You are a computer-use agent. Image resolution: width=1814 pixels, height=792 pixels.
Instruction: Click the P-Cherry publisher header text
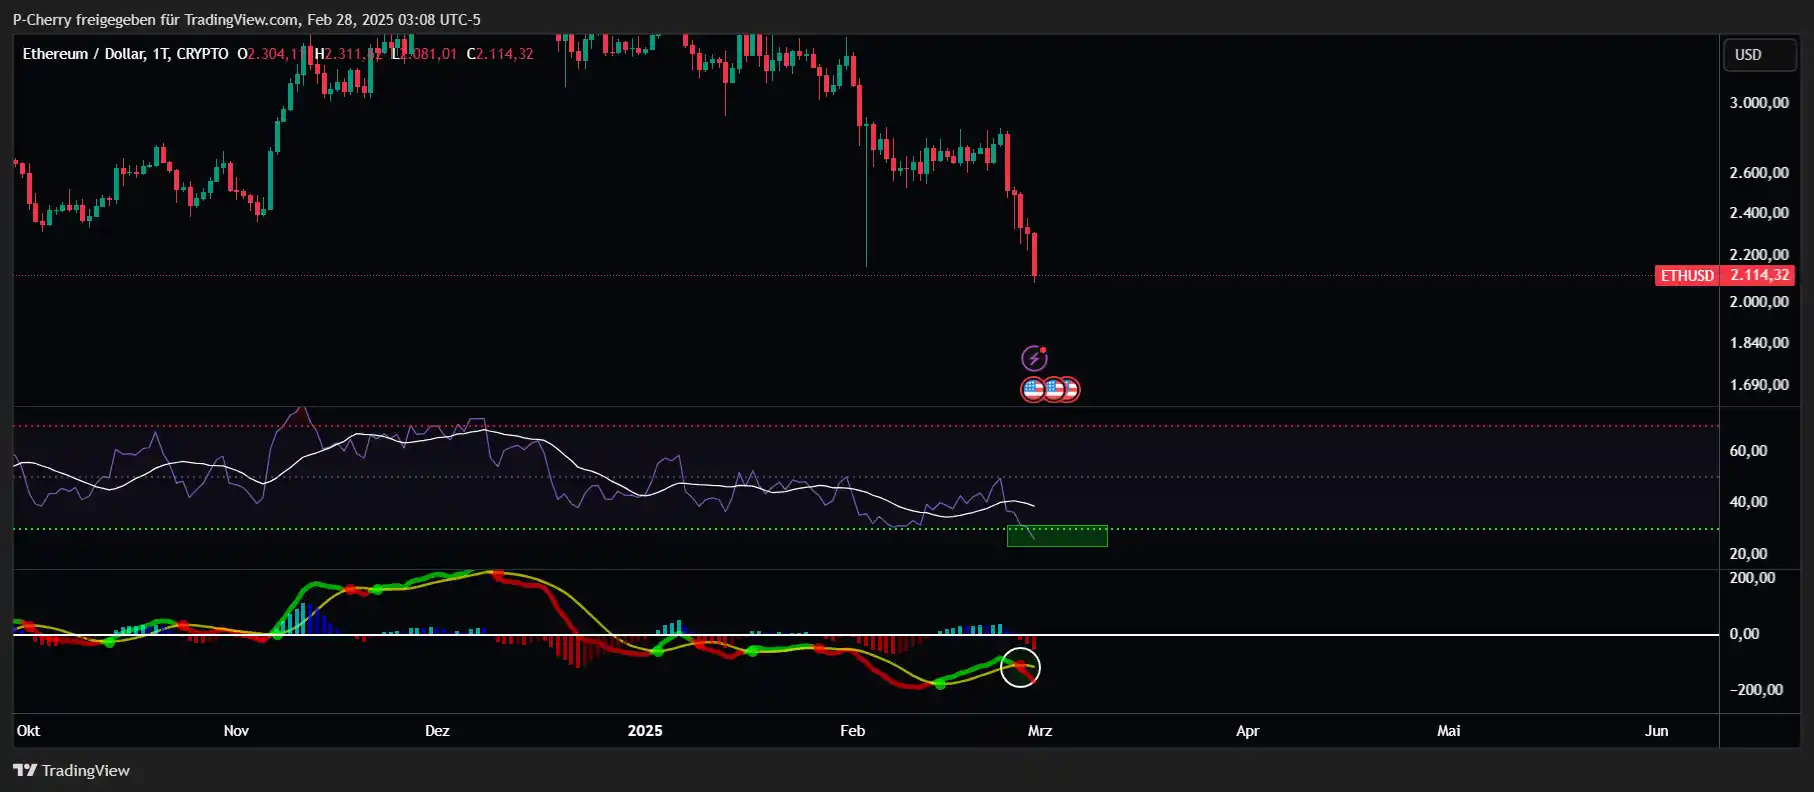[246, 19]
